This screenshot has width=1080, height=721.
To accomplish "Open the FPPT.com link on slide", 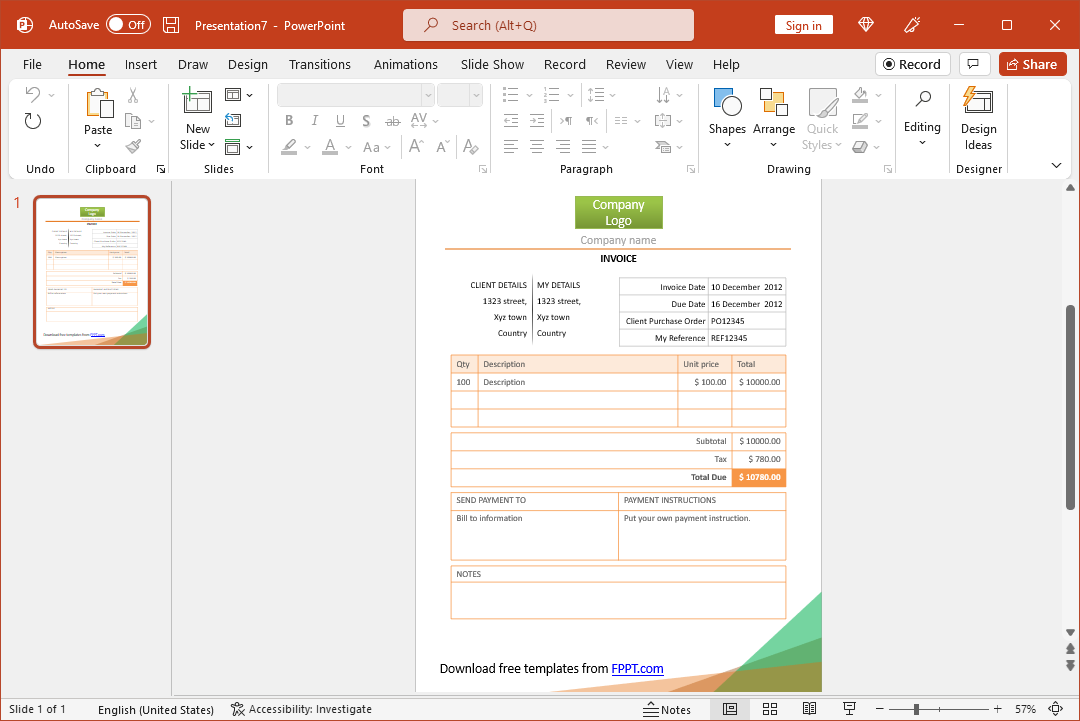I will point(637,669).
